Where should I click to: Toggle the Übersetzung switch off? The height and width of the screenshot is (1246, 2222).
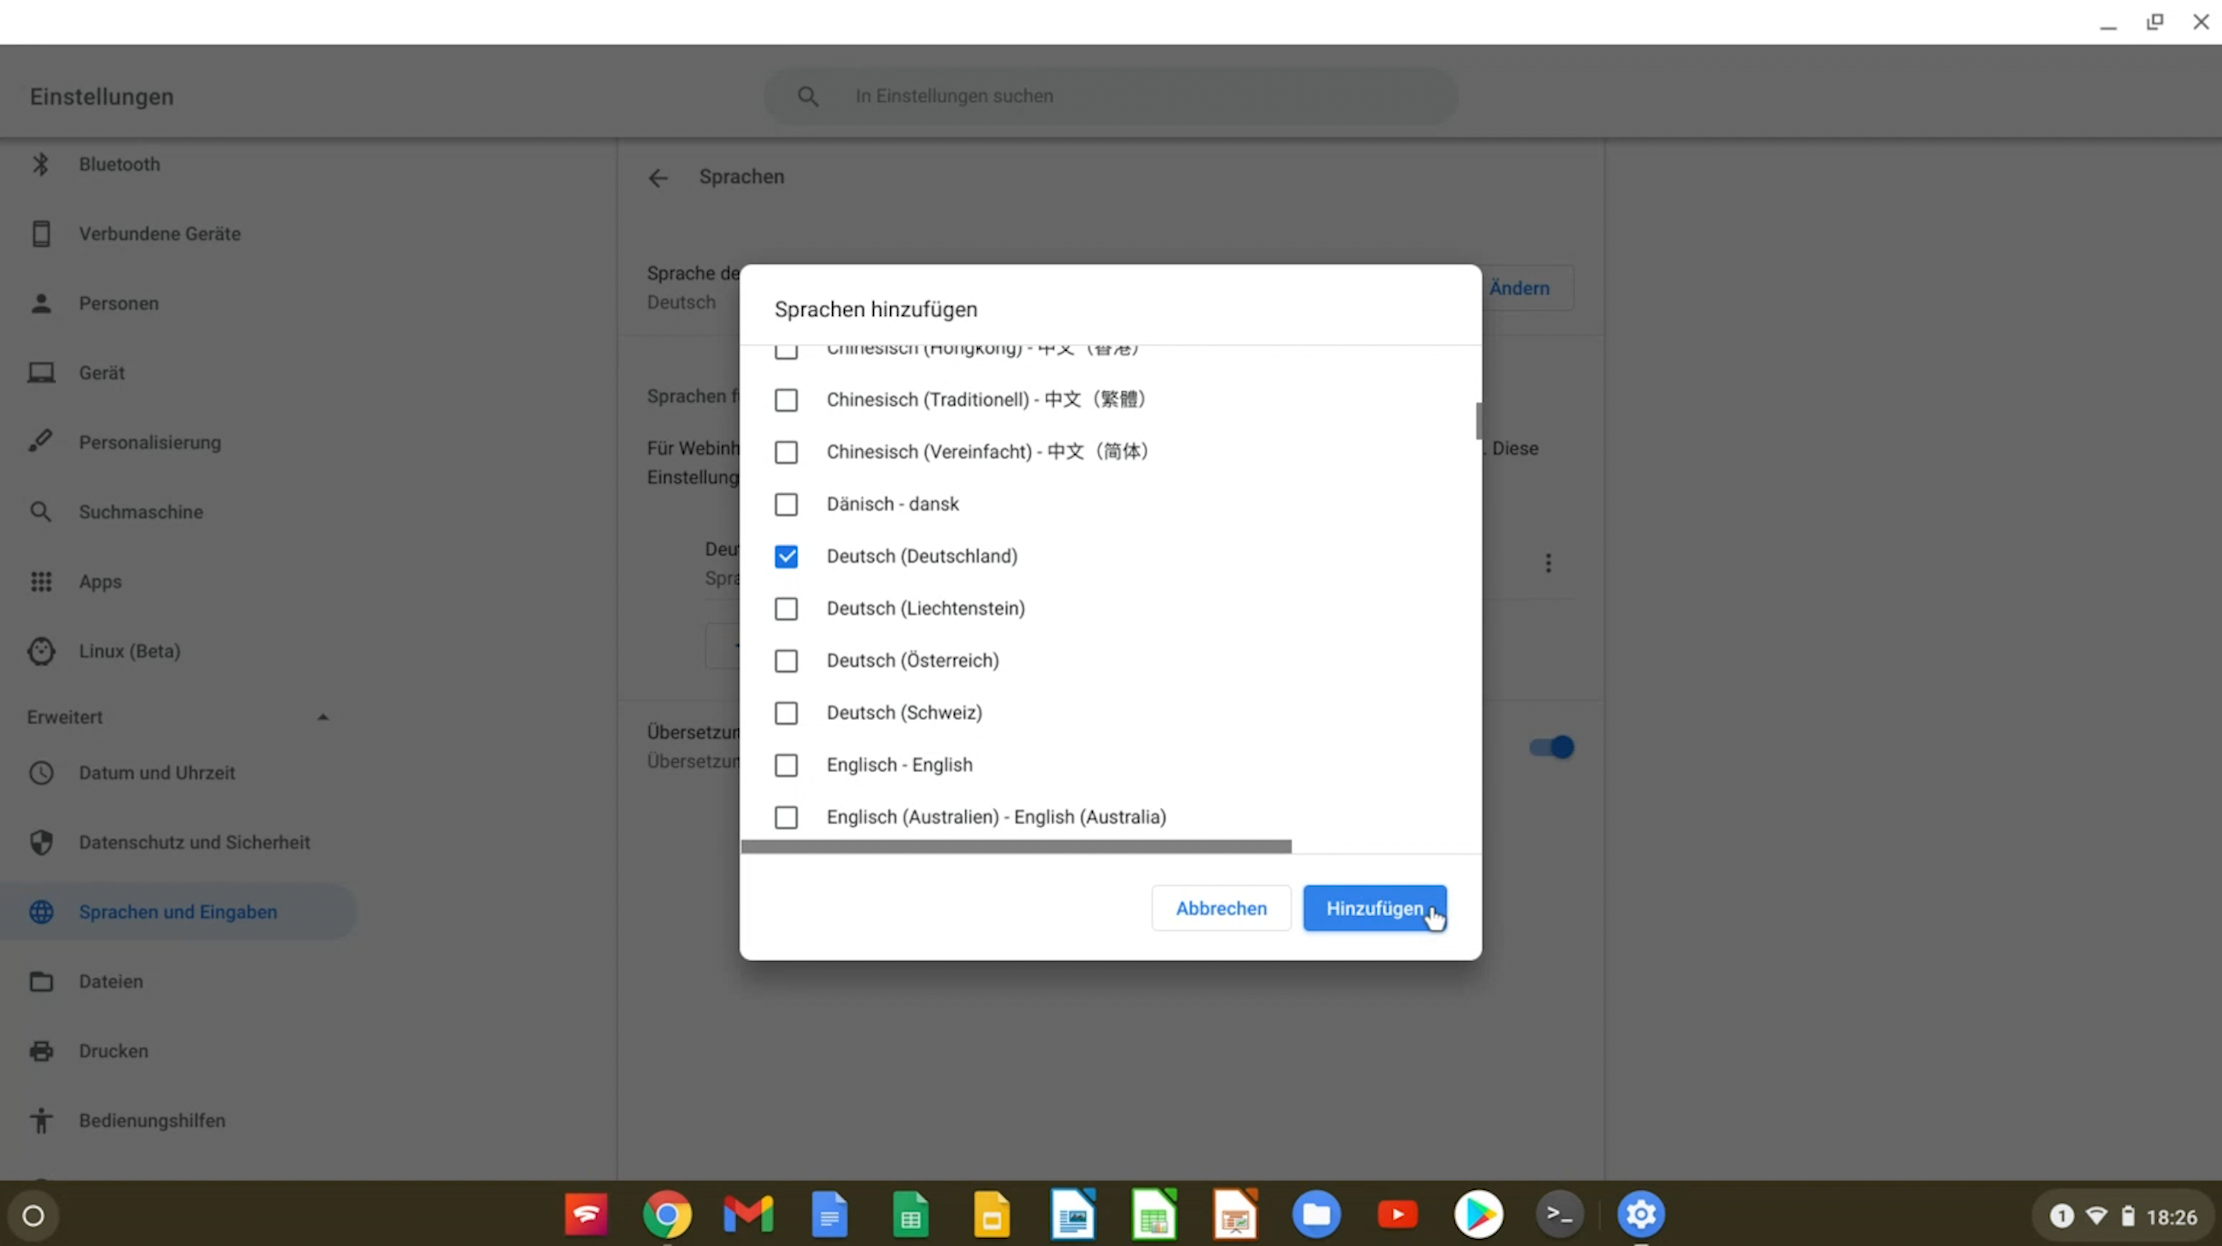pyautogui.click(x=1552, y=747)
